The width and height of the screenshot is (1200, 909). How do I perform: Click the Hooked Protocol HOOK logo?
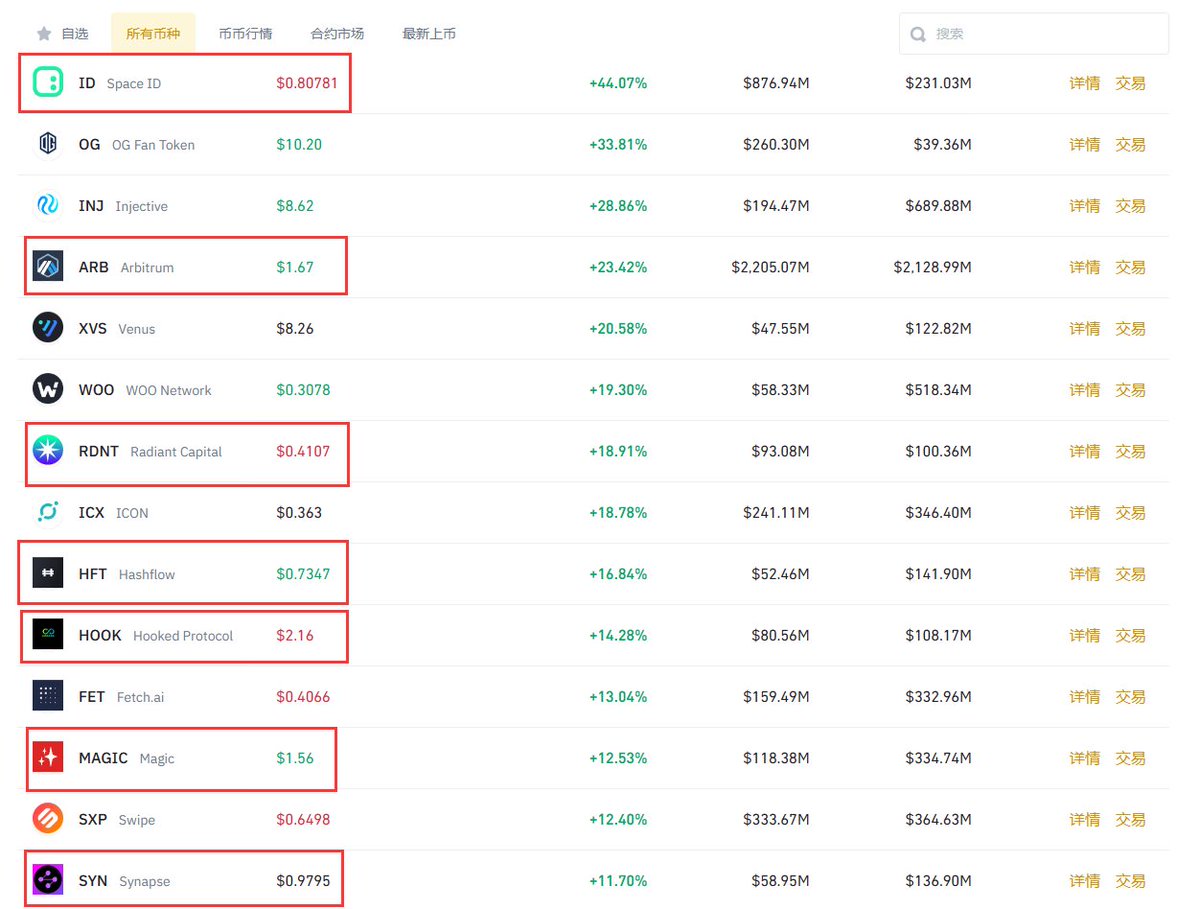48,635
